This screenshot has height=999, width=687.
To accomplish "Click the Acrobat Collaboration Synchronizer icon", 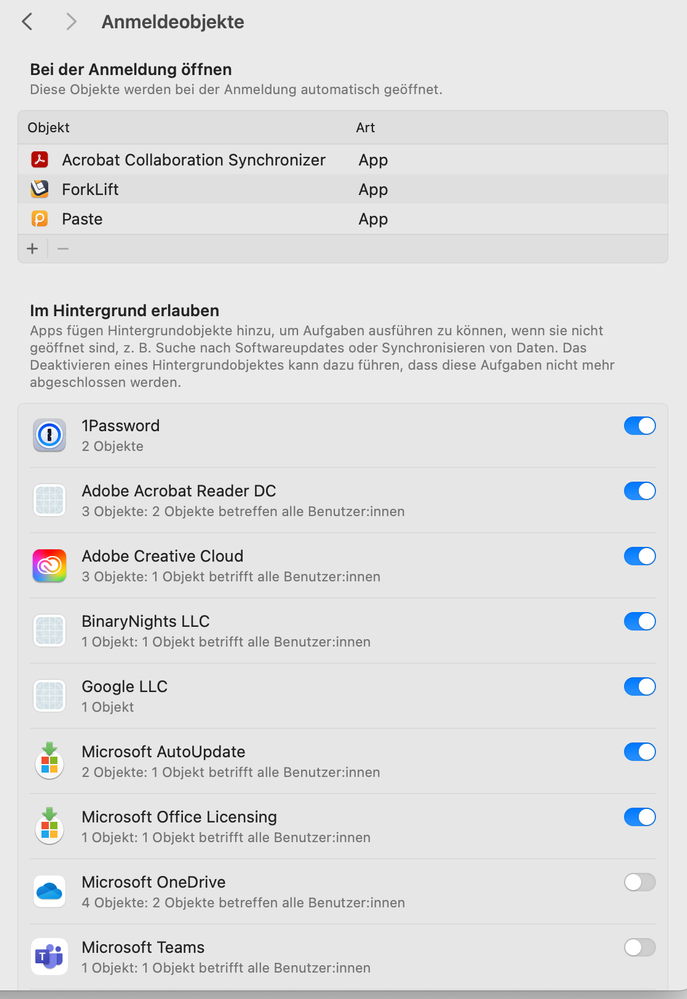I will coord(40,159).
